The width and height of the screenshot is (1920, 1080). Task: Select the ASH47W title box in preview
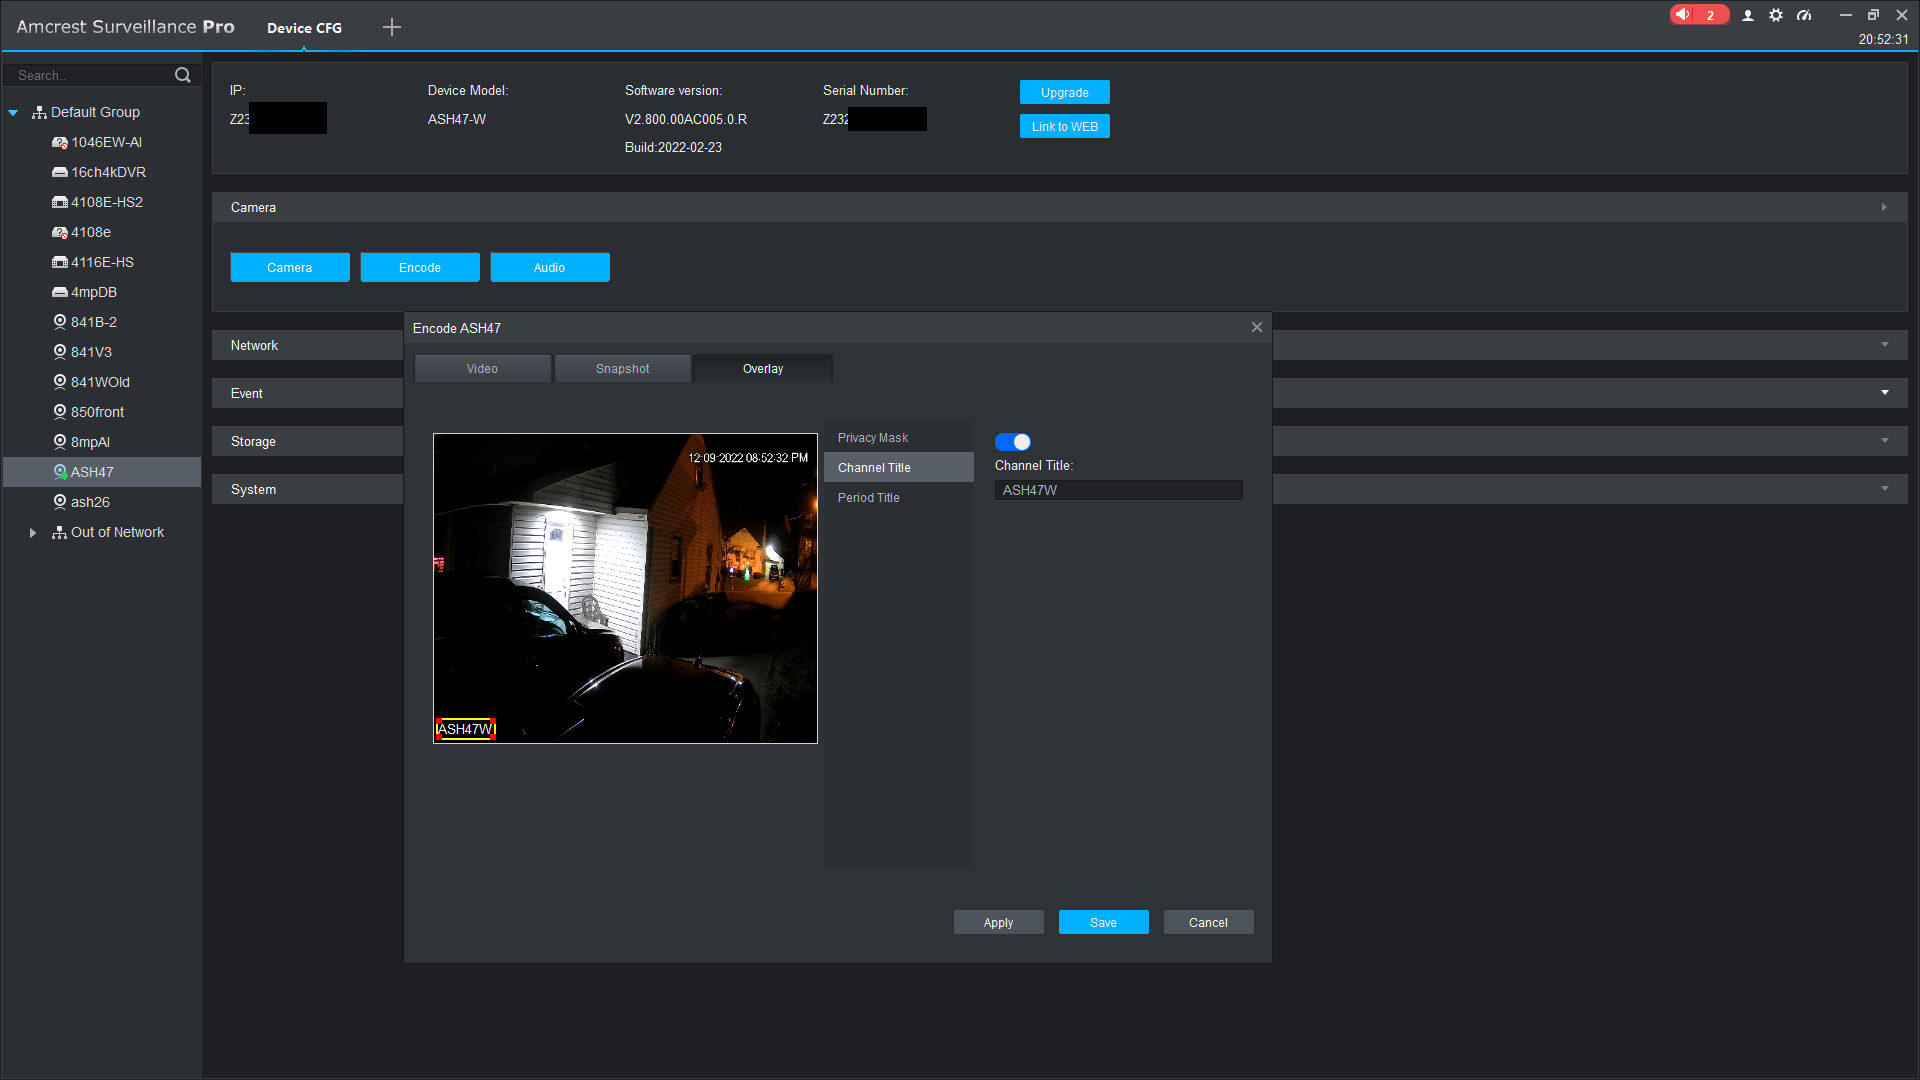466,729
